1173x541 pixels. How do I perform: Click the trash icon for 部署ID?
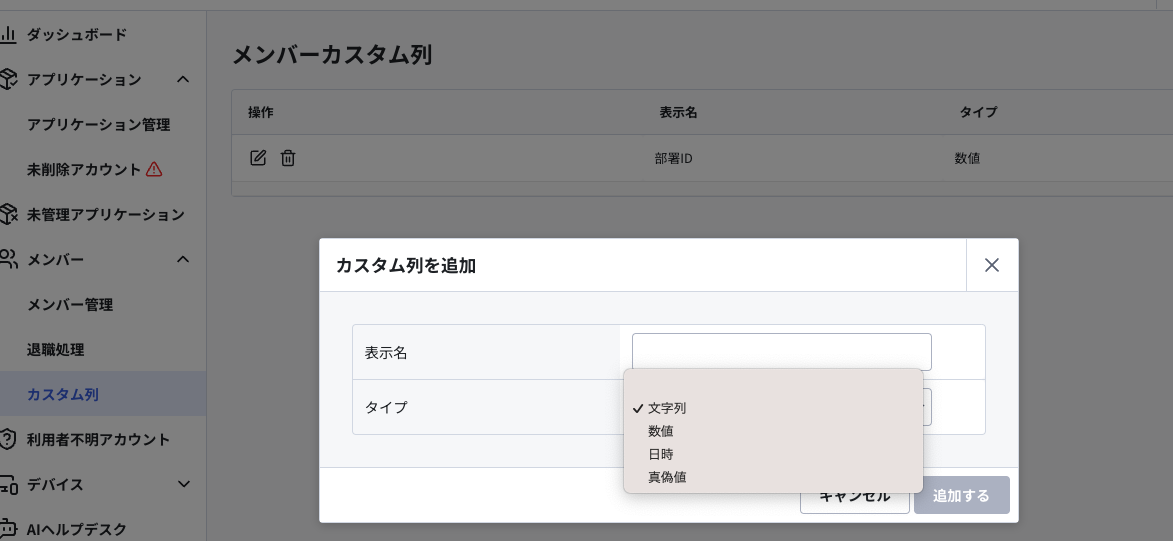(288, 158)
